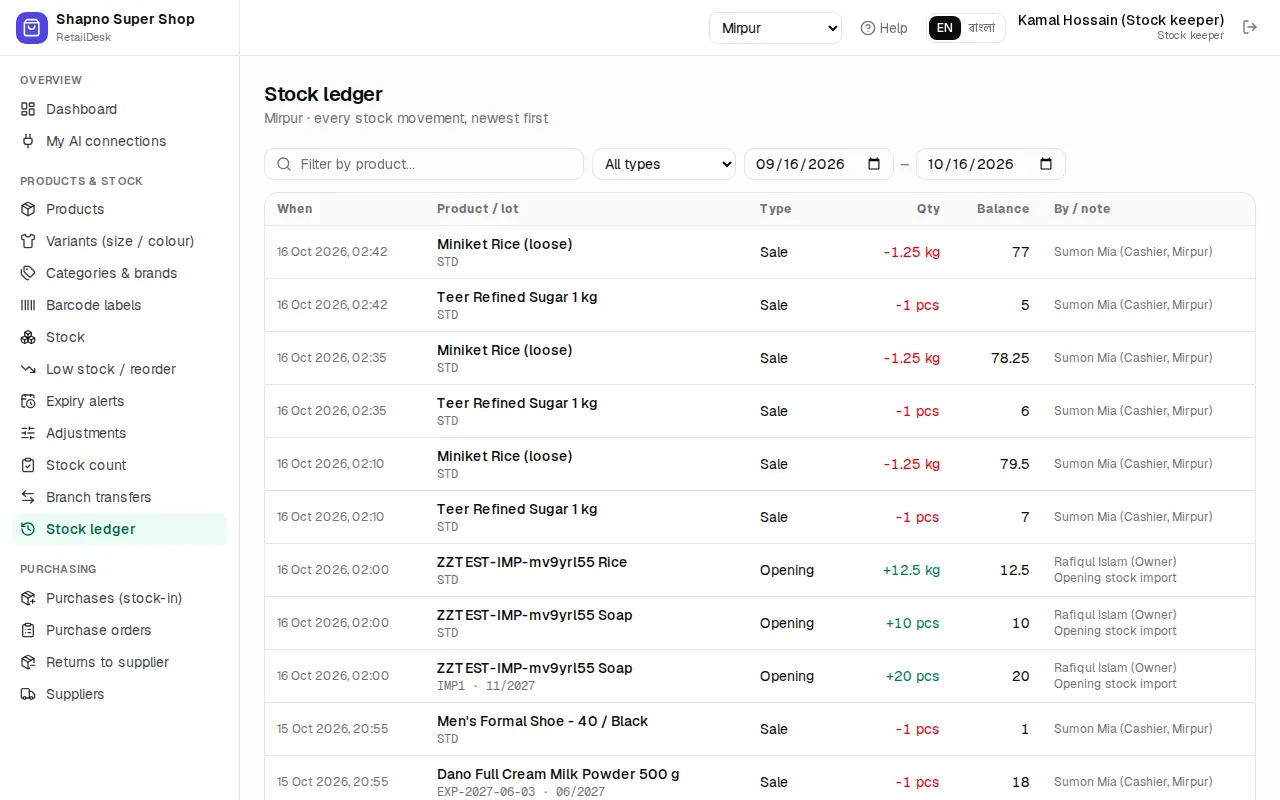Viewport: 1280px width, 800px height.
Task: Click the 78.25 balance value
Action: coord(1010,358)
